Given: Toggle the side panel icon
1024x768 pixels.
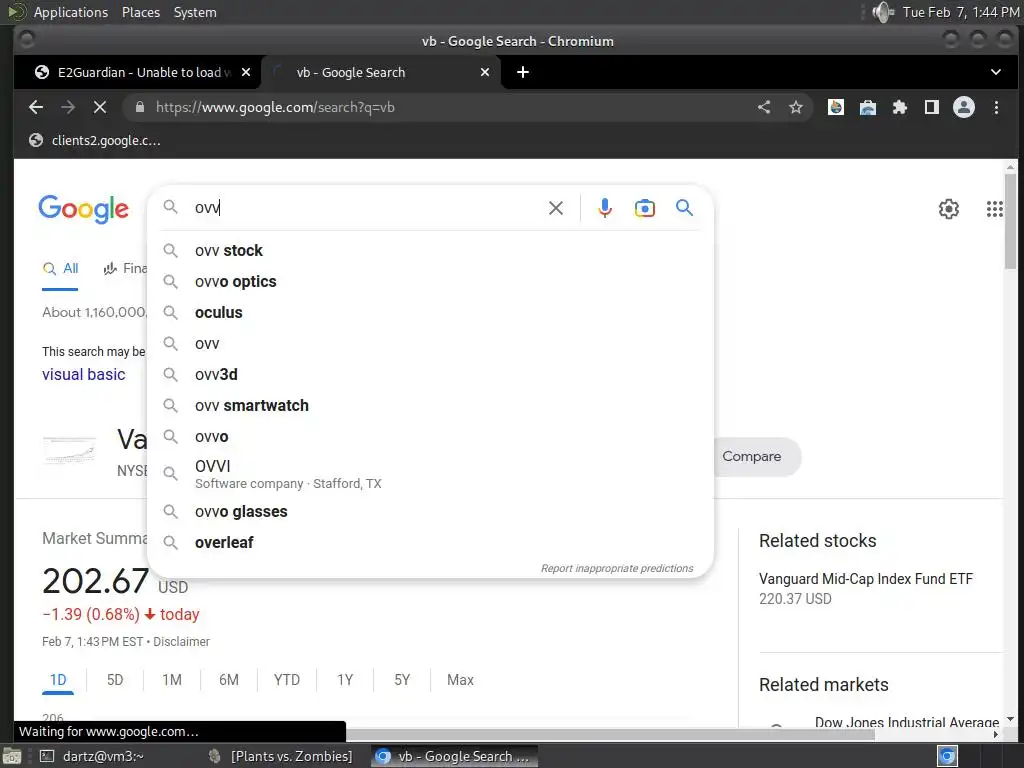Looking at the screenshot, I should [x=932, y=107].
